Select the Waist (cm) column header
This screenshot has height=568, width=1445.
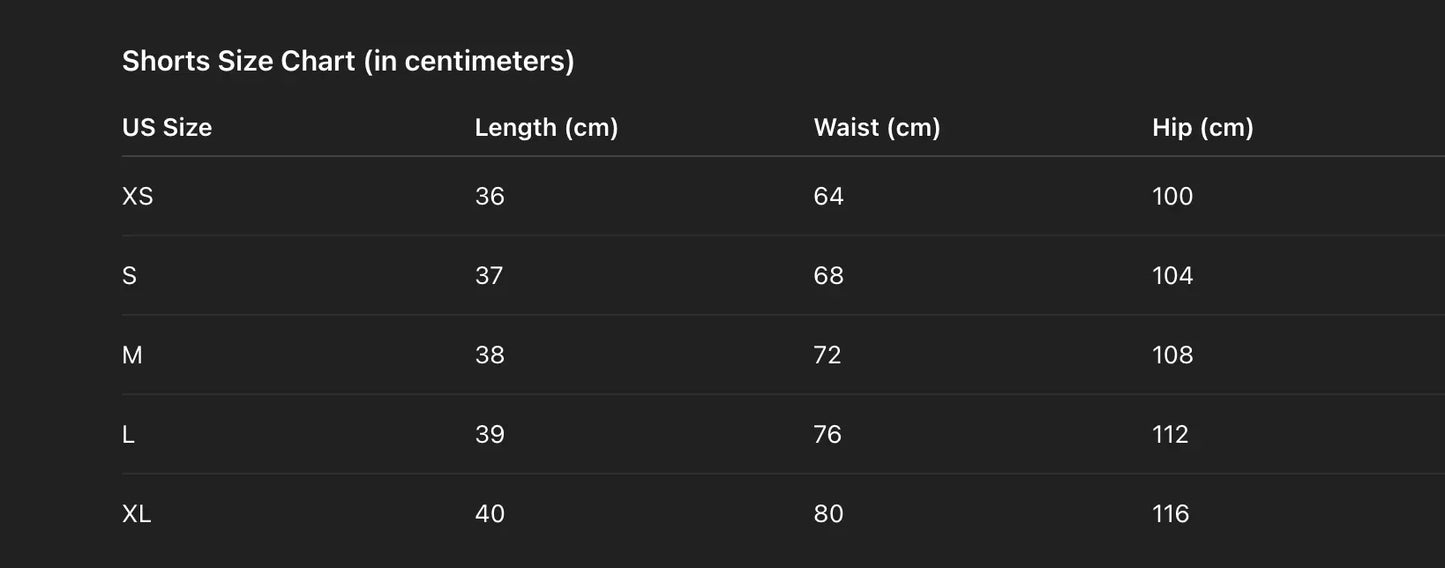(x=877, y=127)
